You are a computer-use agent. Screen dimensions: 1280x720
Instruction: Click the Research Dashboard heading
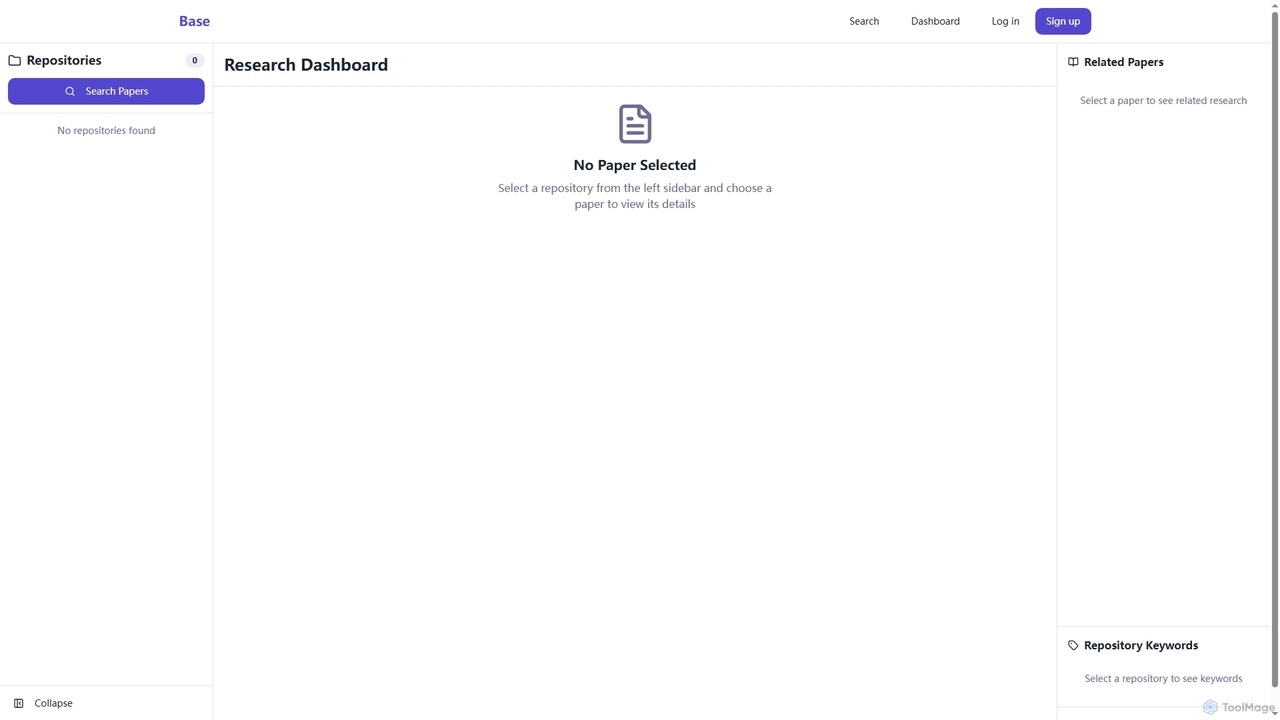click(306, 65)
